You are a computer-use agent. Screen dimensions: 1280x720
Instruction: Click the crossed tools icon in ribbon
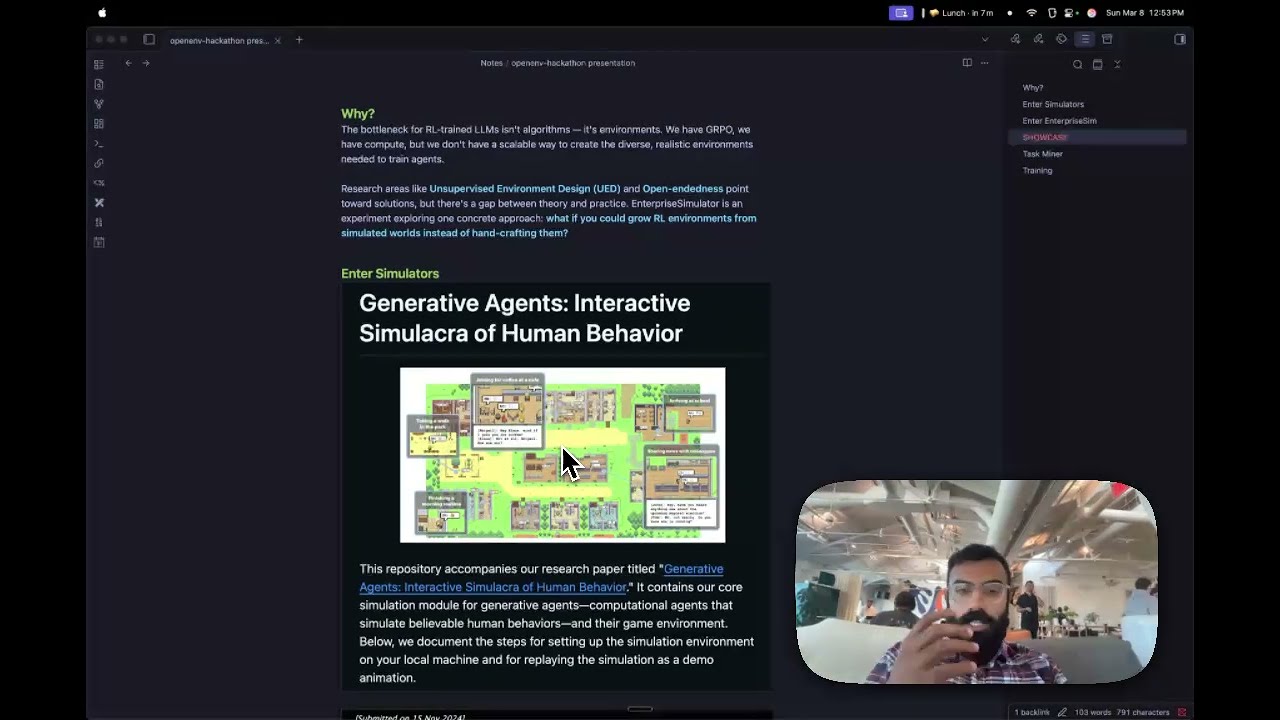click(99, 203)
